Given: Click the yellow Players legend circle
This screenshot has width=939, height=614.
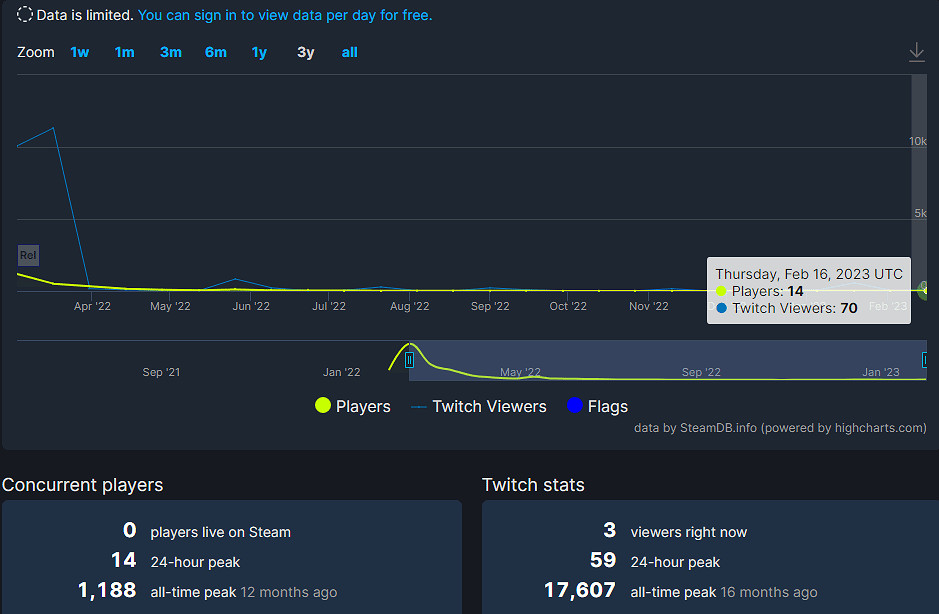Looking at the screenshot, I should pos(323,406).
